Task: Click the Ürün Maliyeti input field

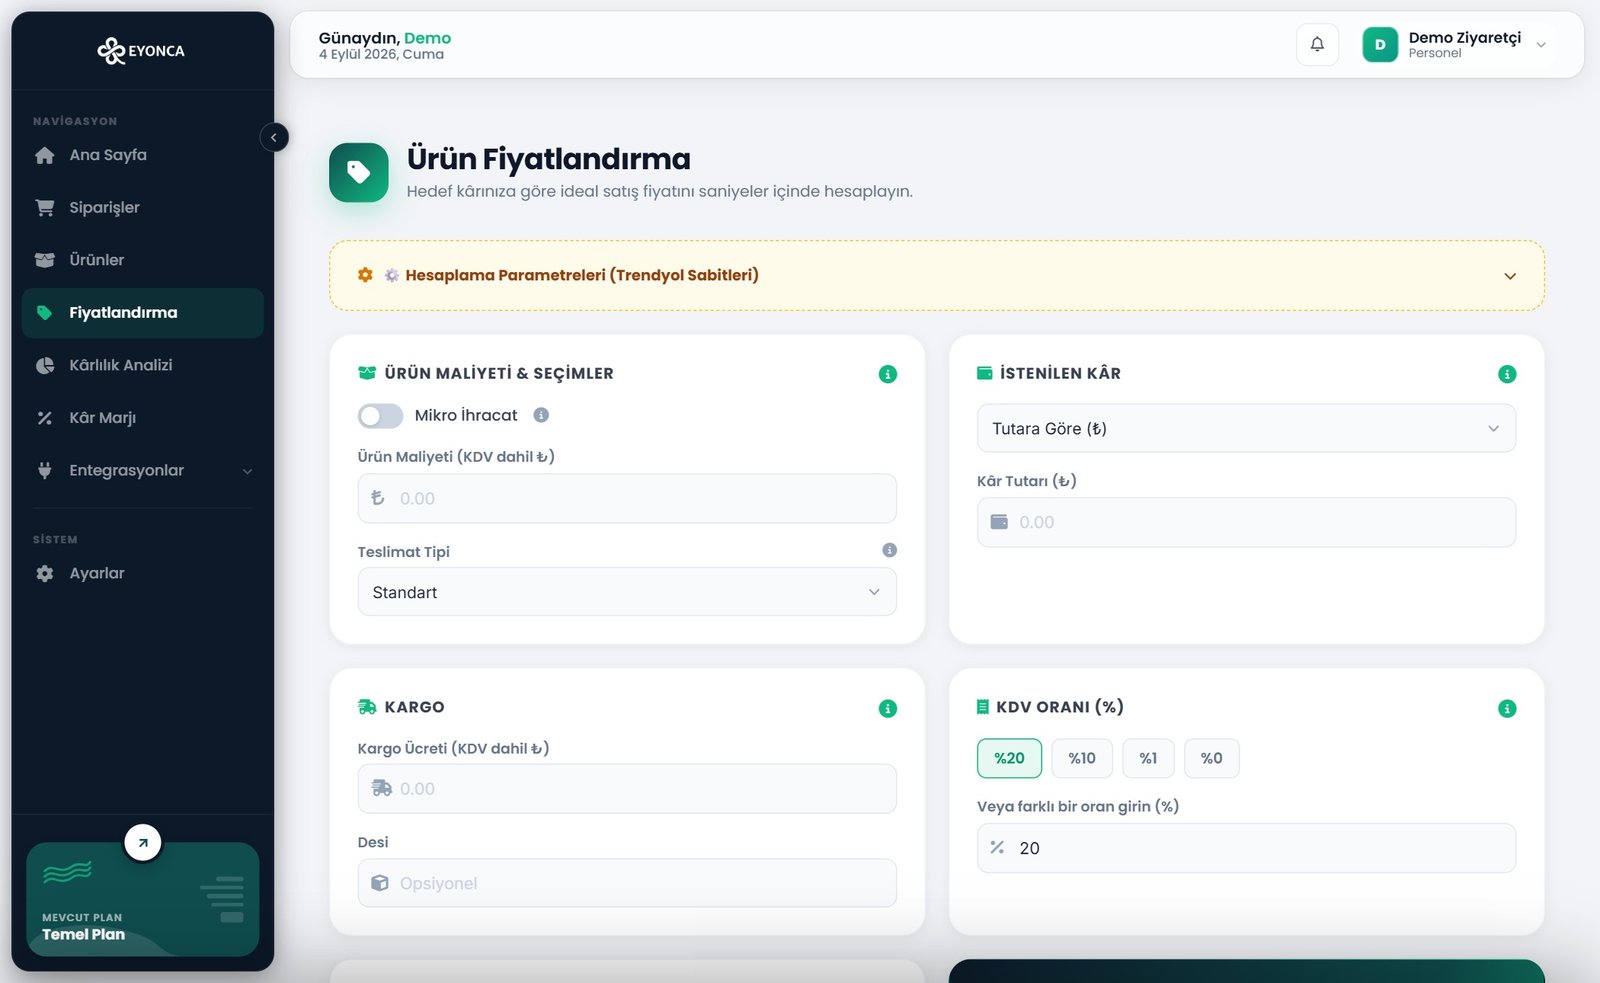Action: pos(627,498)
